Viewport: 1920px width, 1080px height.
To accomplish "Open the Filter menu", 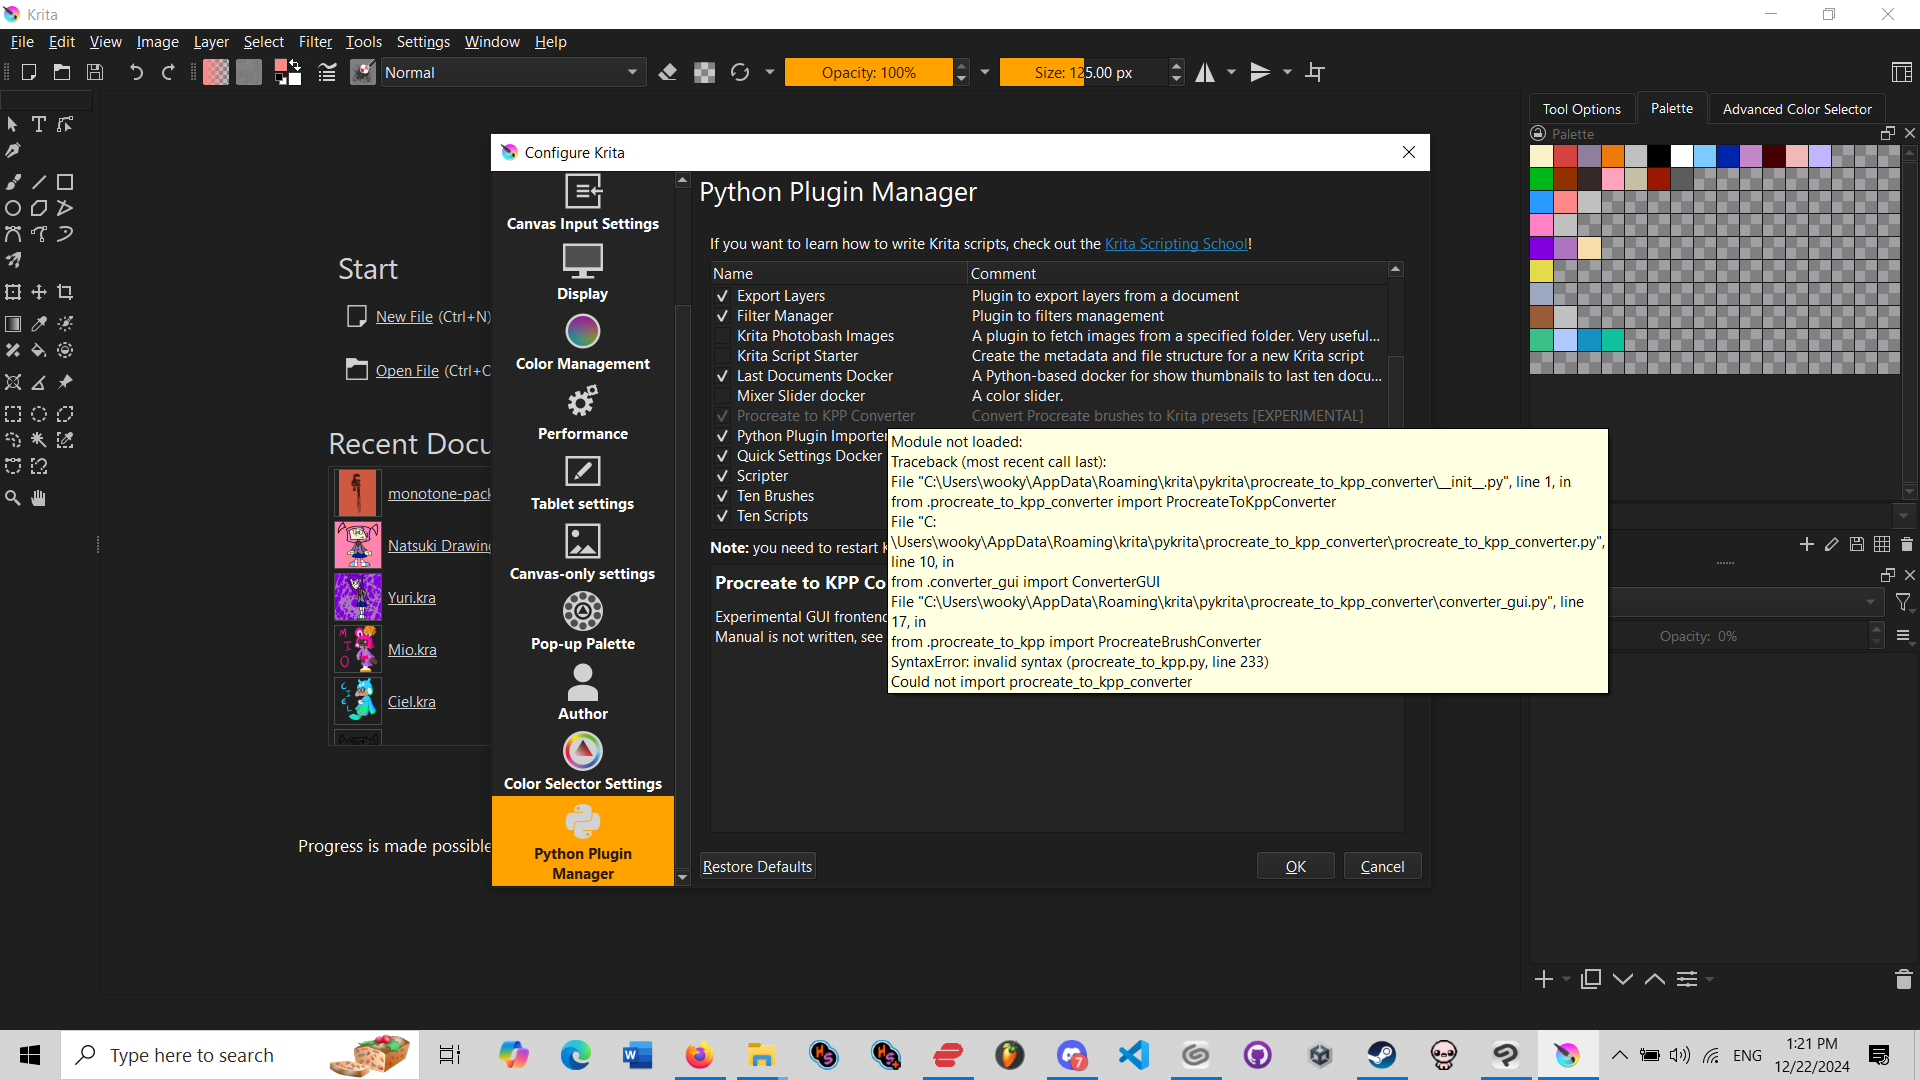I will click(315, 42).
